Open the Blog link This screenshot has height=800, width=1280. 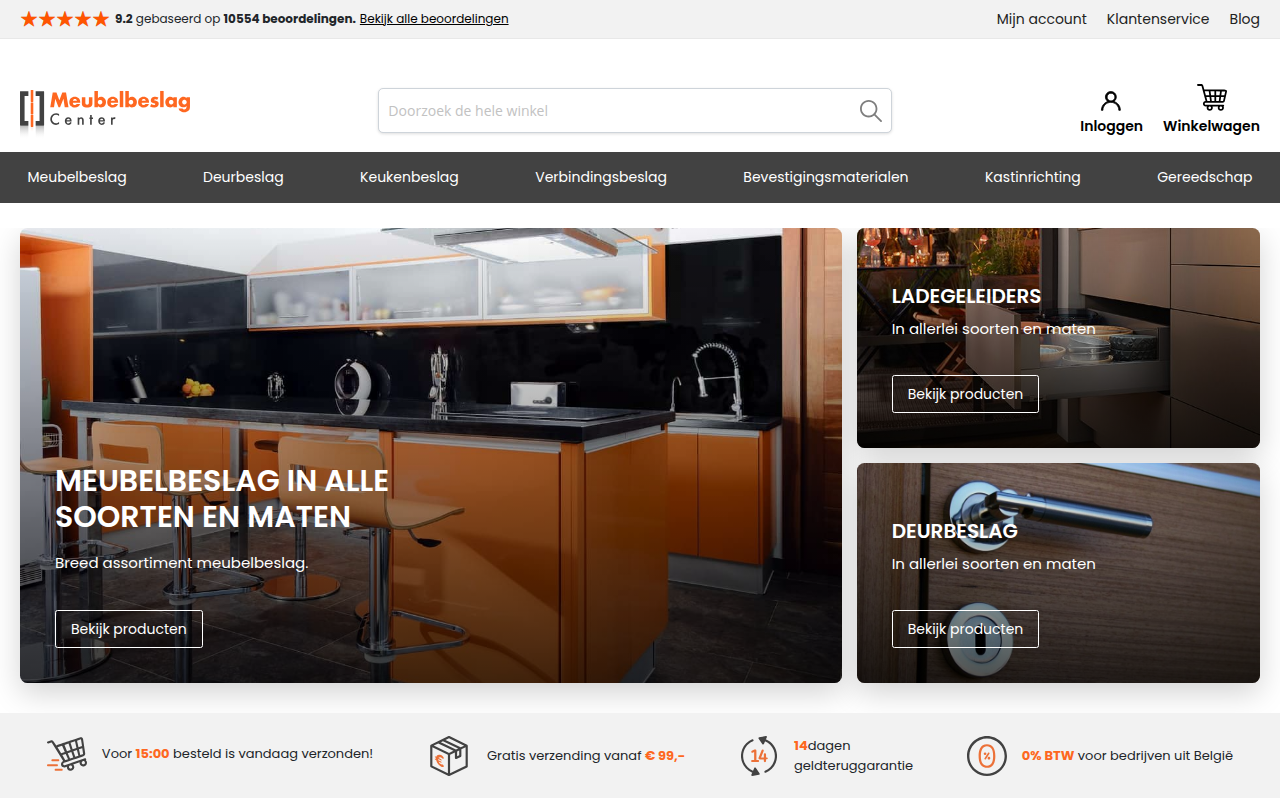1245,19
